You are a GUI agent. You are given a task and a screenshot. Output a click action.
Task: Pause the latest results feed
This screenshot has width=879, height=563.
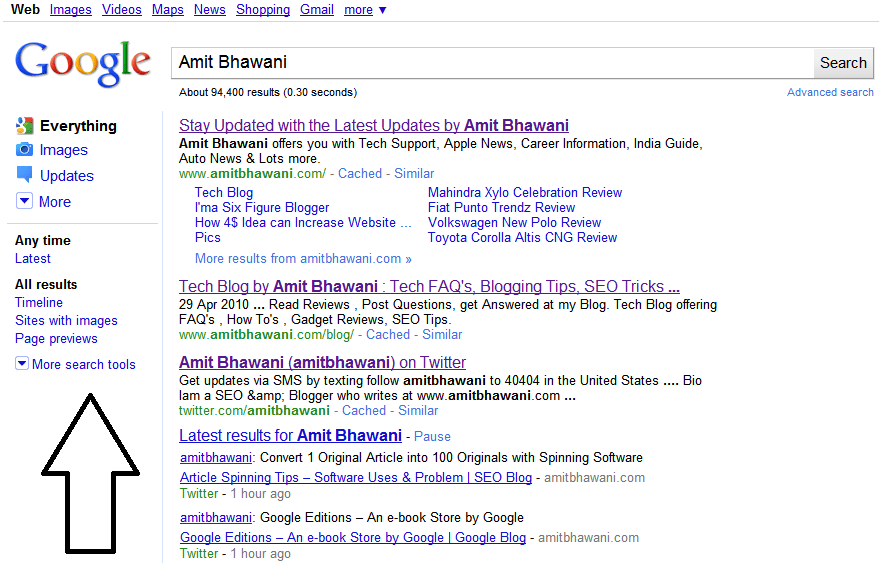(x=432, y=437)
